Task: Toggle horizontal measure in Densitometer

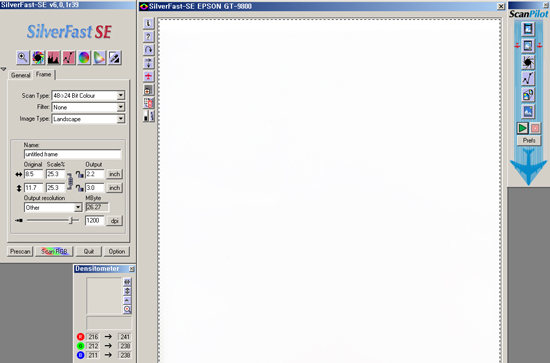Action: [127, 282]
